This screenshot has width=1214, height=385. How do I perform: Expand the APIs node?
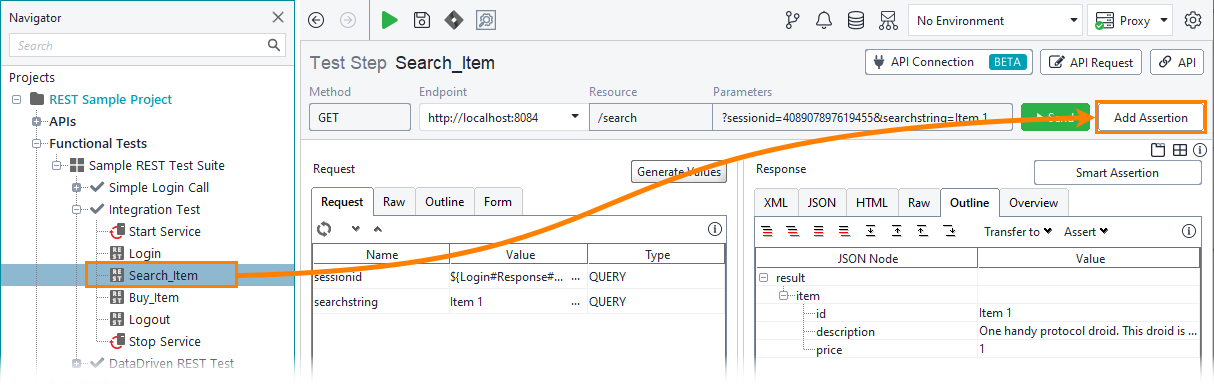pyautogui.click(x=37, y=121)
